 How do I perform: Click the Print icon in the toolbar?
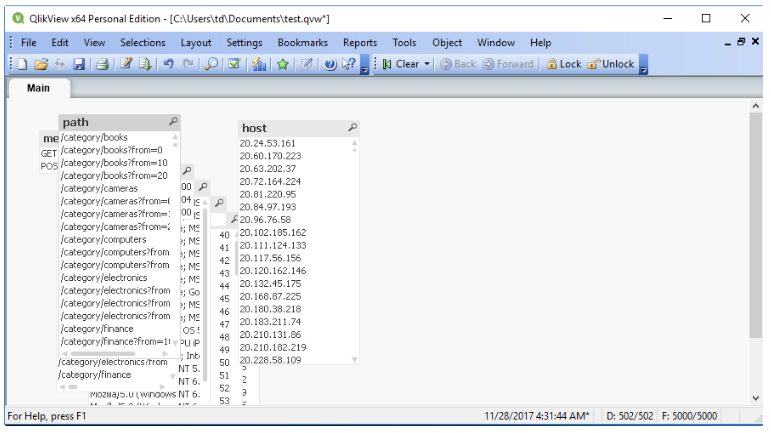click(x=102, y=64)
